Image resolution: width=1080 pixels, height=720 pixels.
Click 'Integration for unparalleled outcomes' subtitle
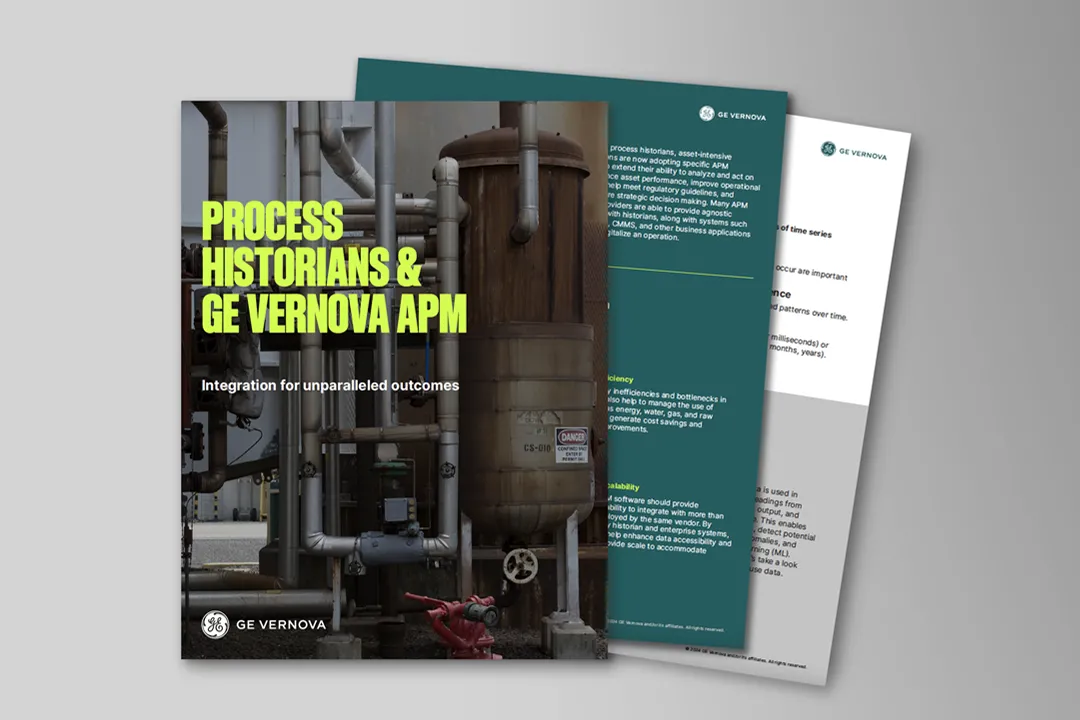[330, 385]
